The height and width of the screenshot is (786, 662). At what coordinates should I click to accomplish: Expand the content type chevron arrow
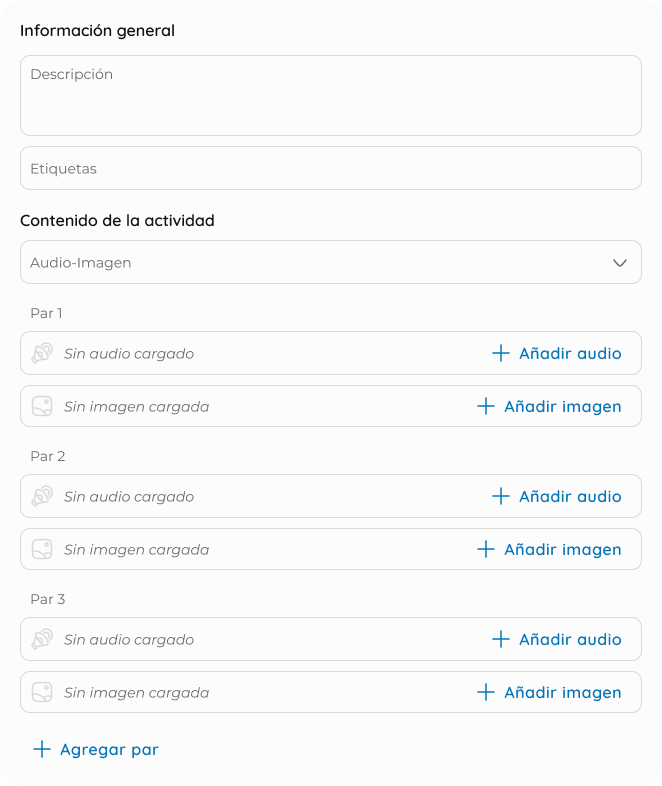(x=620, y=263)
